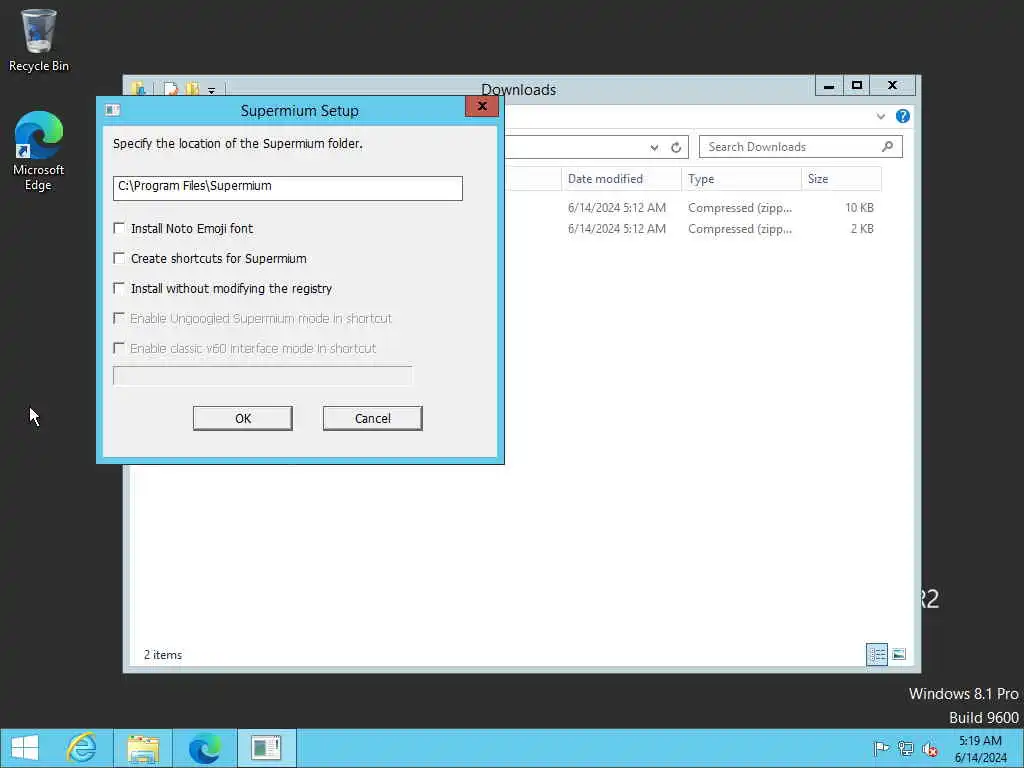
Task: Sort by Size column header
Action: click(x=842, y=179)
